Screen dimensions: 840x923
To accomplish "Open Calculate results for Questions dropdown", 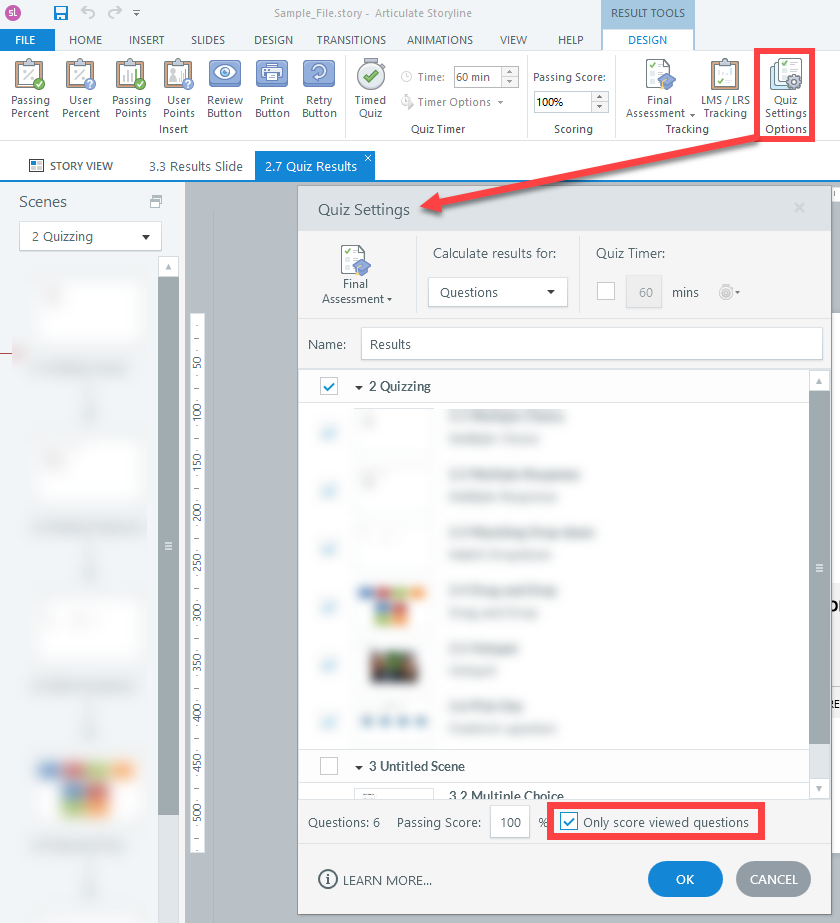I will tap(497, 292).
